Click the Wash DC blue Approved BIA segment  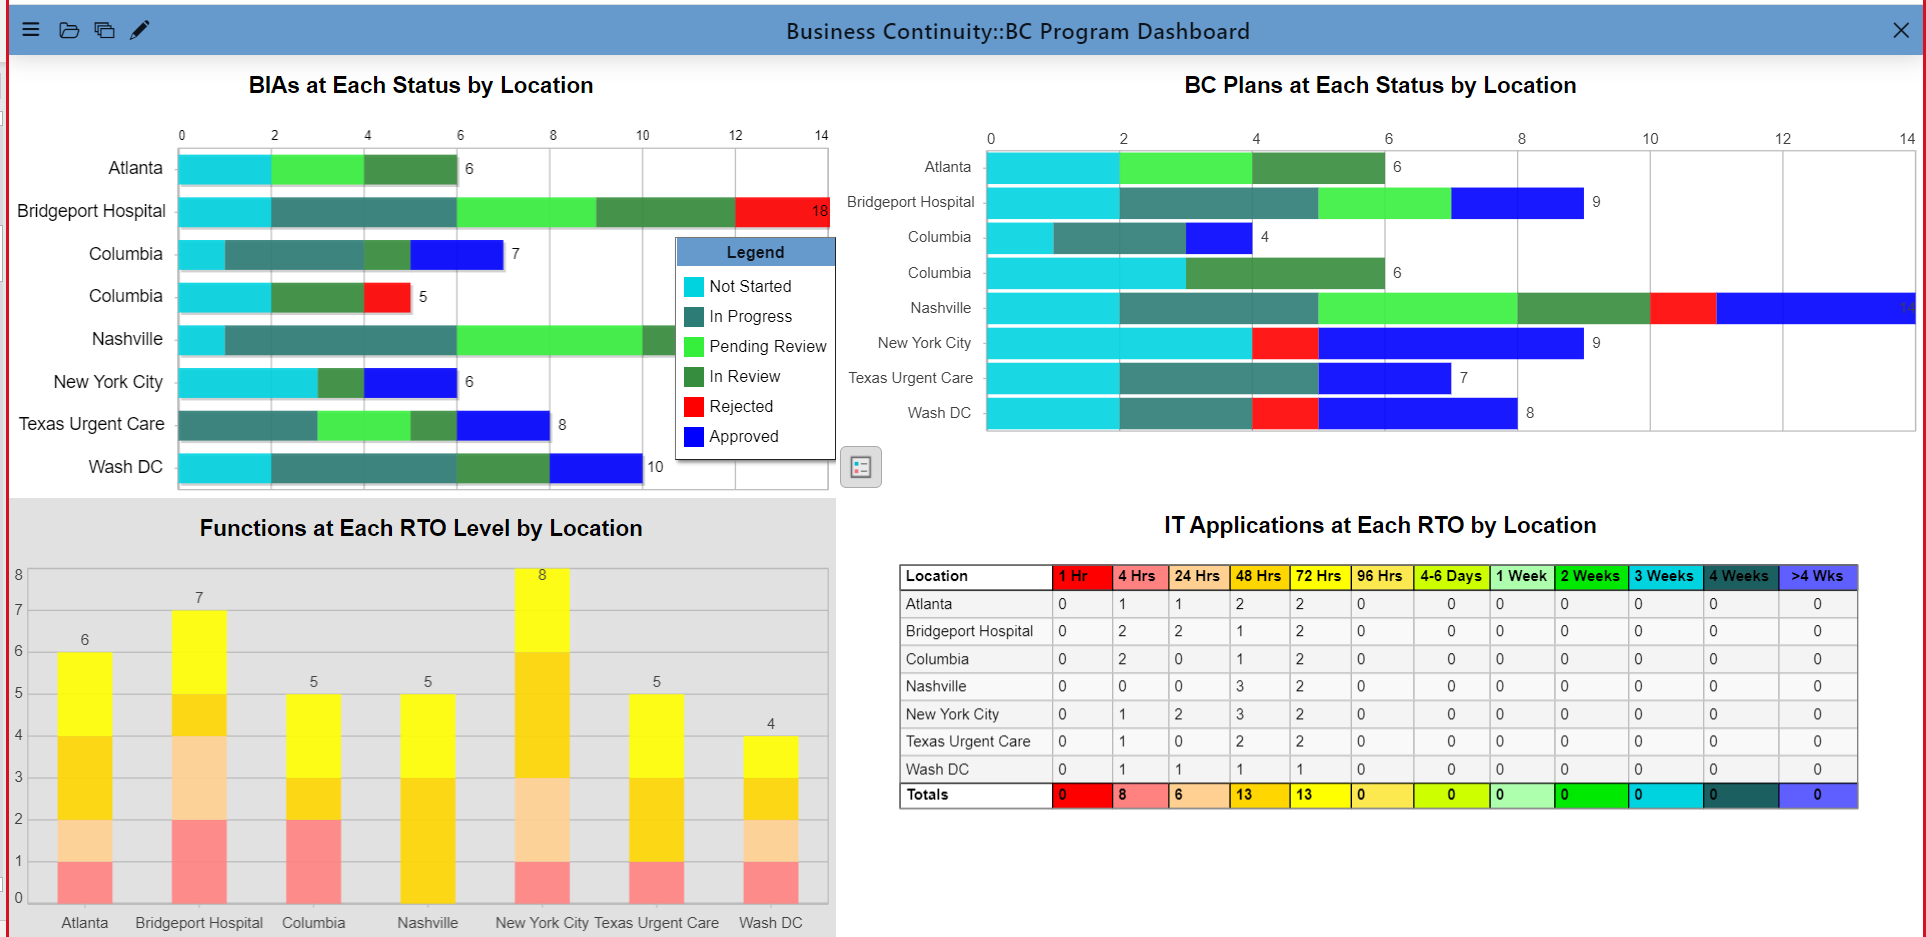[596, 468]
